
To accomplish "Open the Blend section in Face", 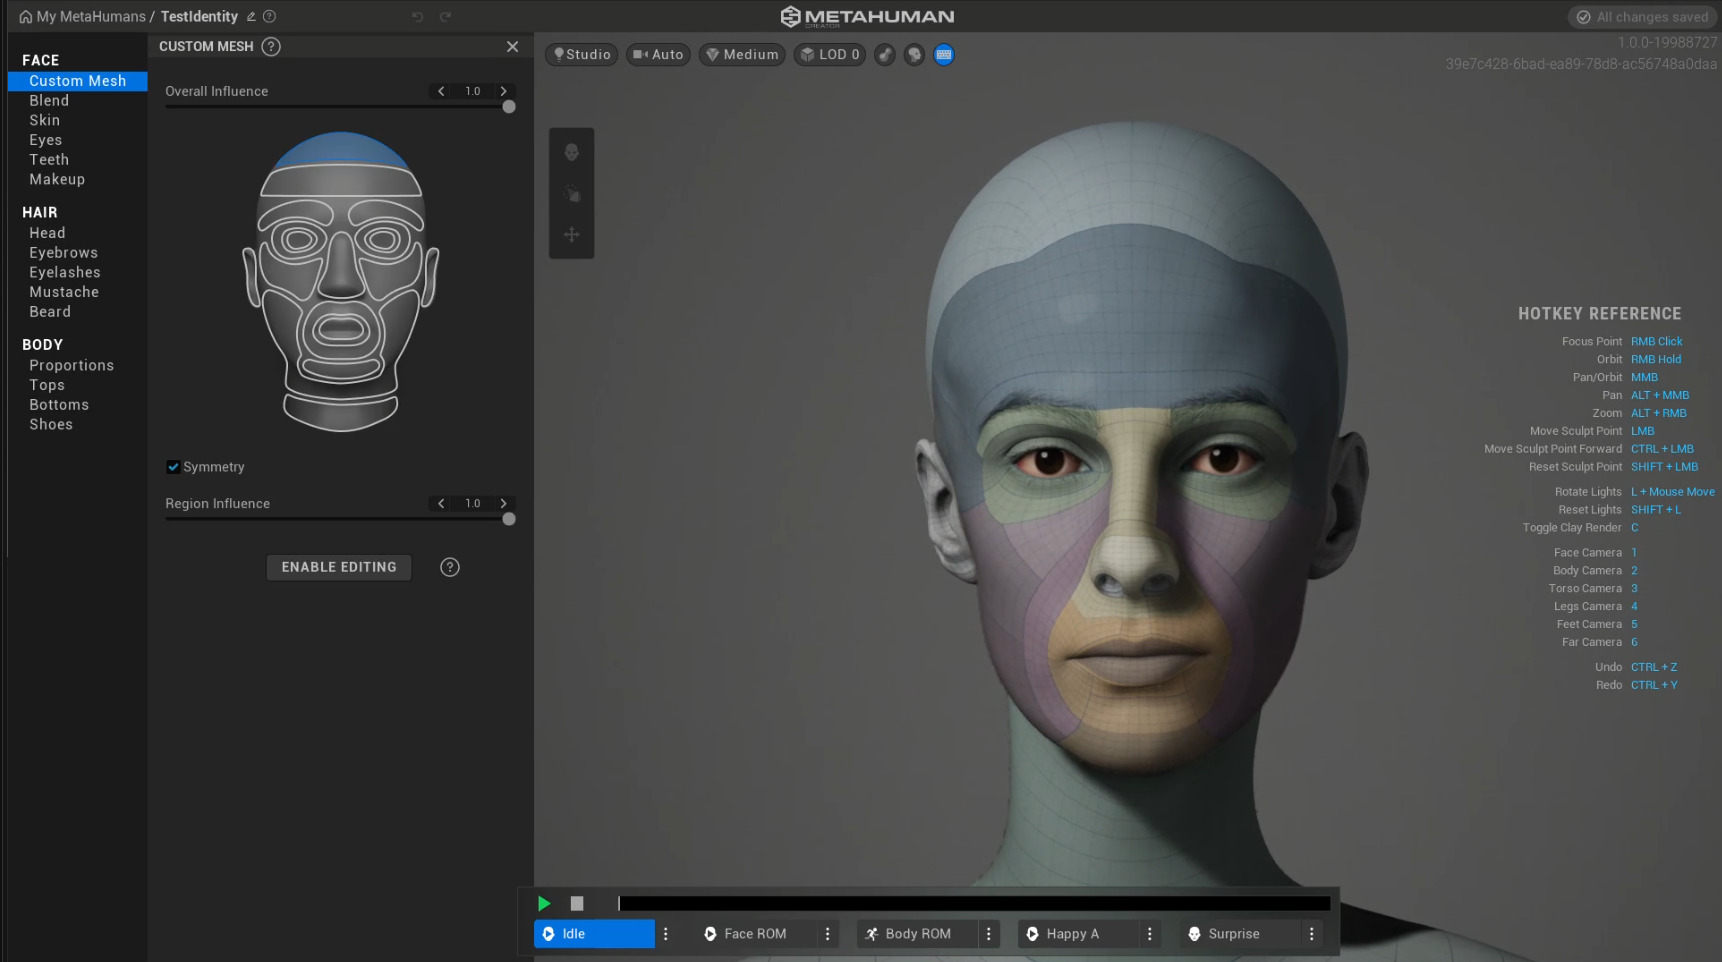I will coord(49,101).
